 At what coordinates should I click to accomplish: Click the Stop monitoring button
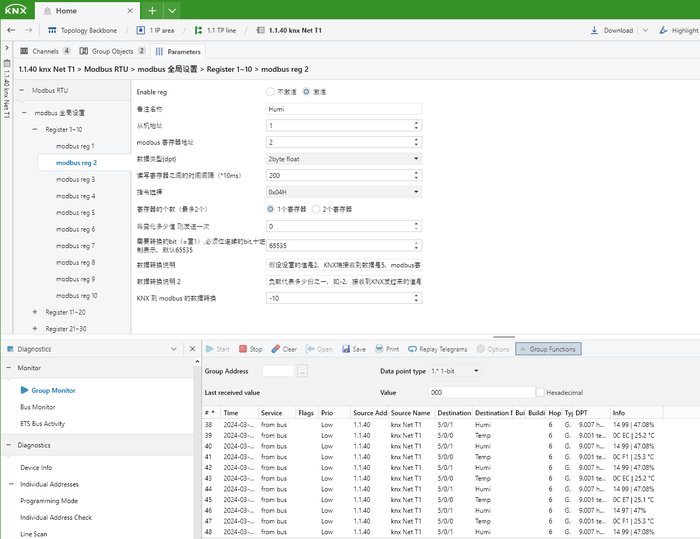(x=250, y=349)
